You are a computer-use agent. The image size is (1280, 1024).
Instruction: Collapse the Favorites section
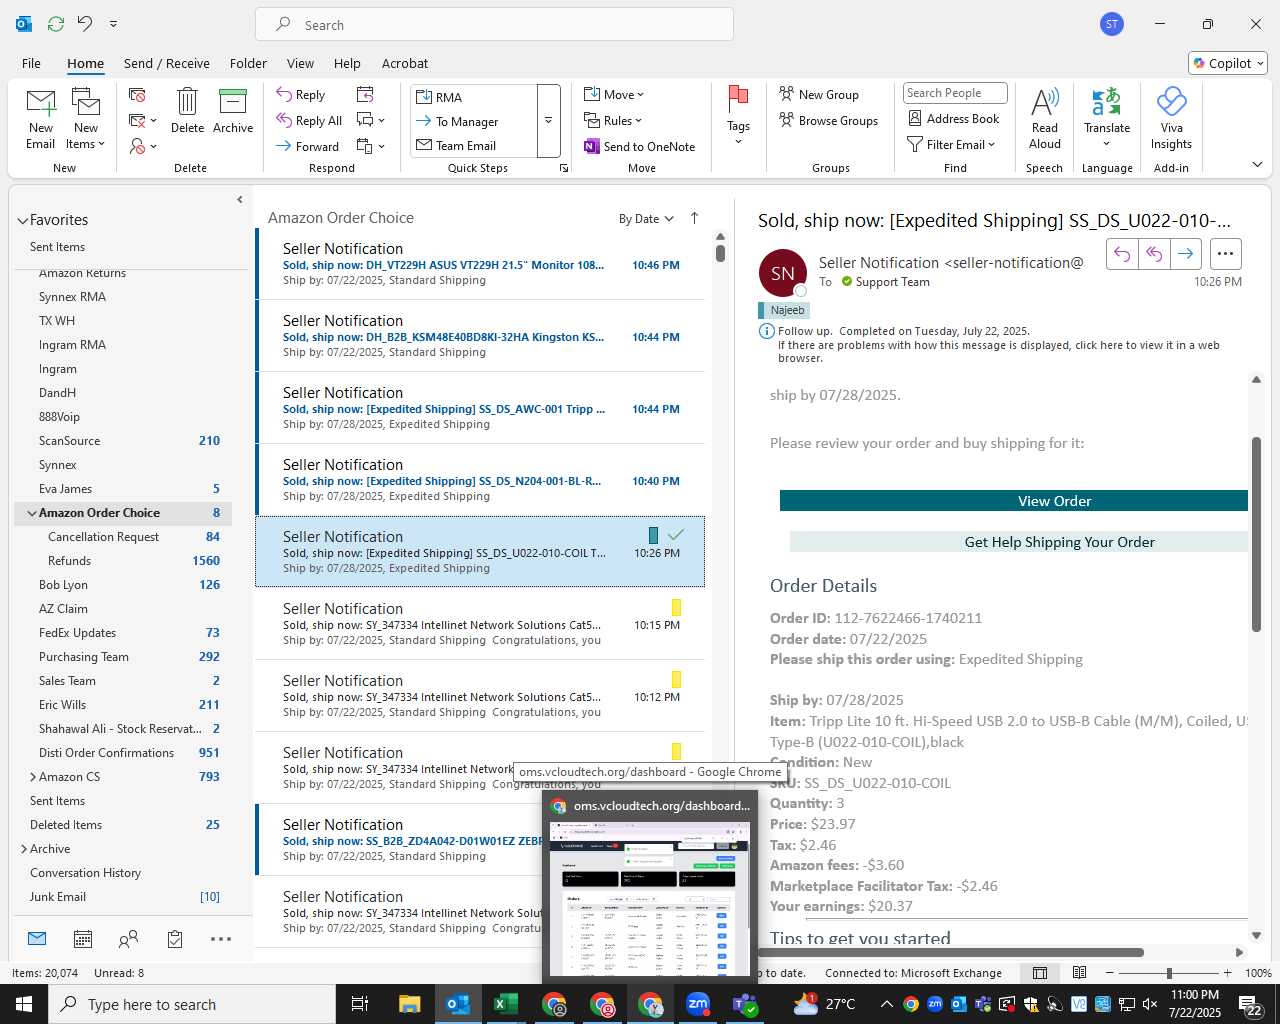tap(22, 220)
